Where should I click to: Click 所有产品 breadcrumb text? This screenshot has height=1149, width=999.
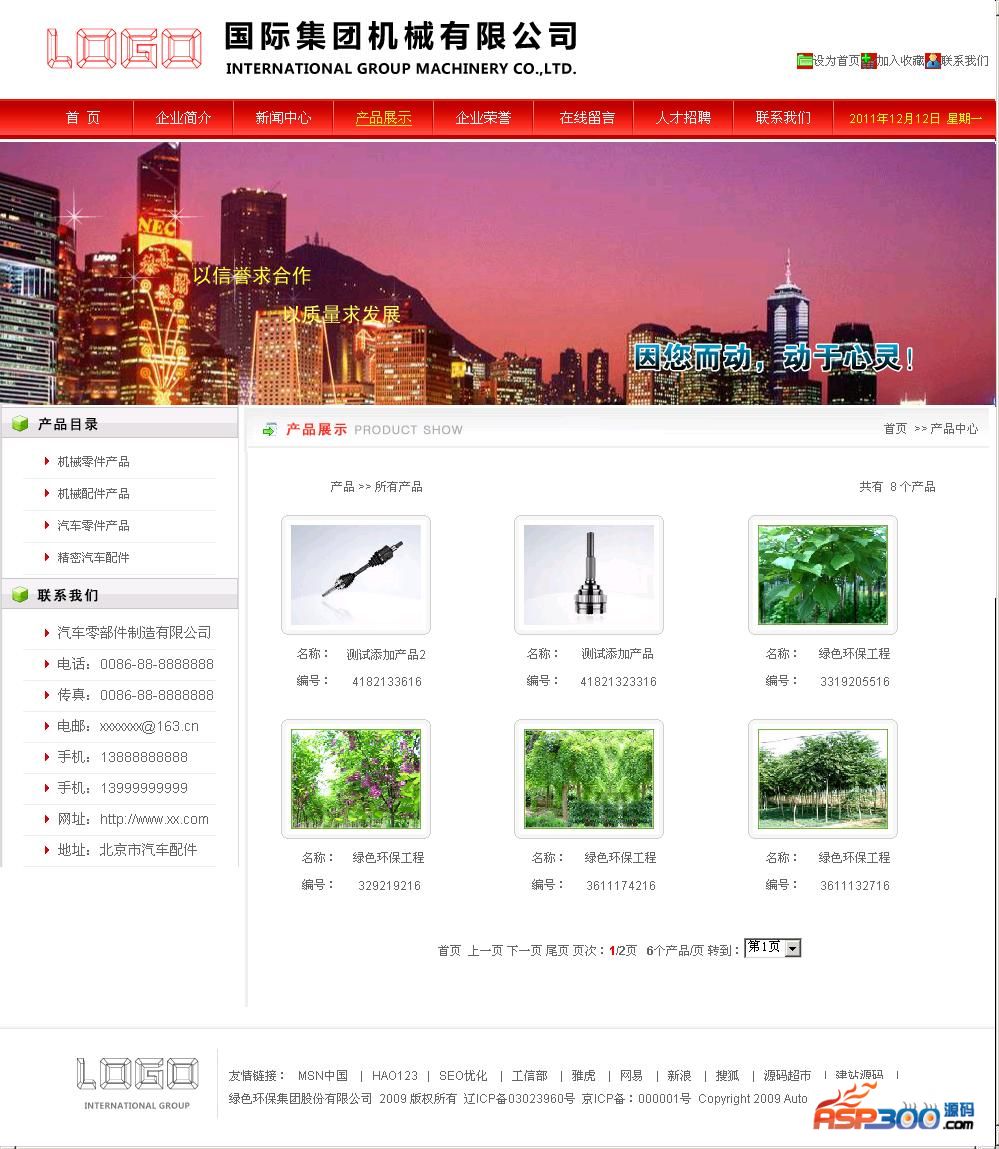(398, 487)
